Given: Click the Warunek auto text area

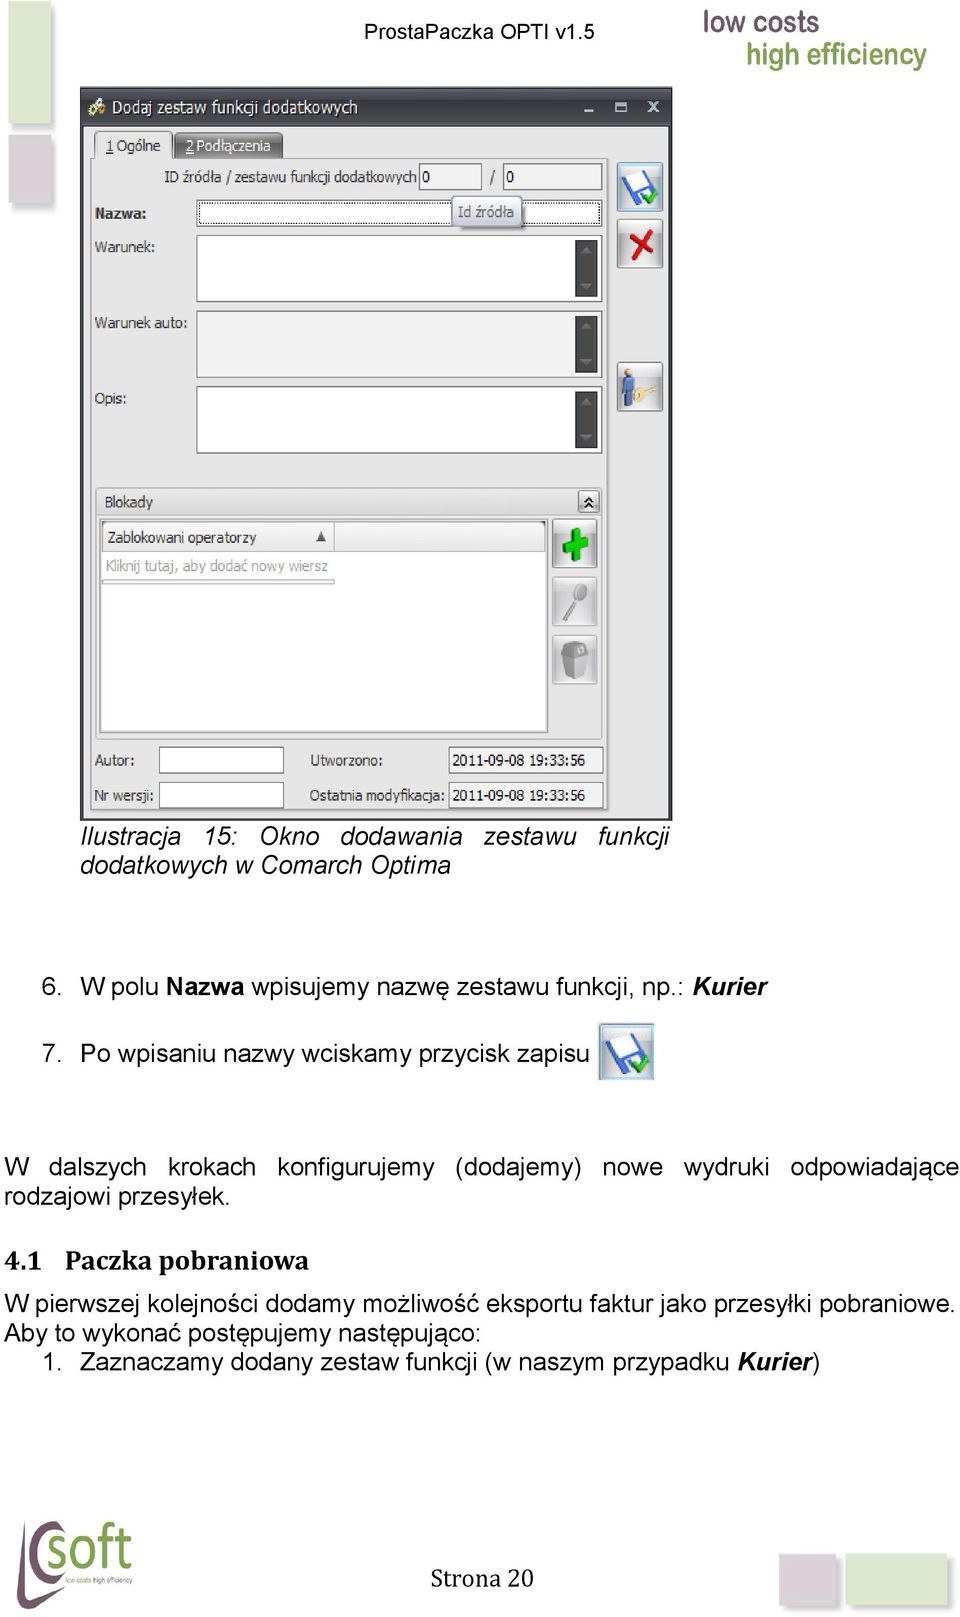Looking at the screenshot, I should (x=386, y=344).
